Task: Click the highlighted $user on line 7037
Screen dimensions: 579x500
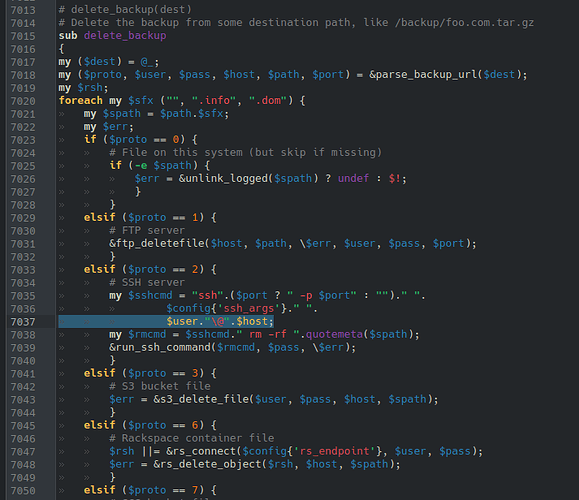Action: pos(182,321)
